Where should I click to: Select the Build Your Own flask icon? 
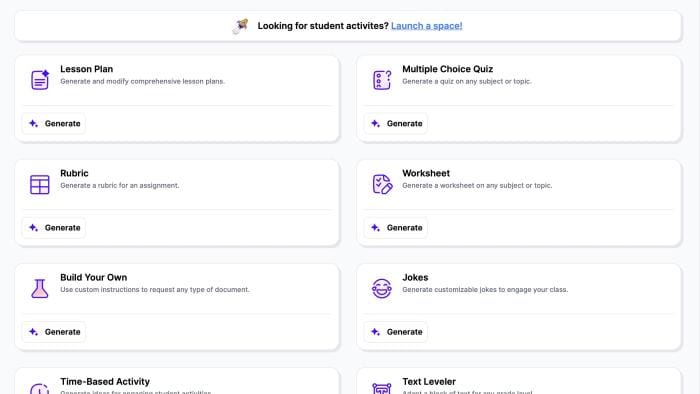40,288
